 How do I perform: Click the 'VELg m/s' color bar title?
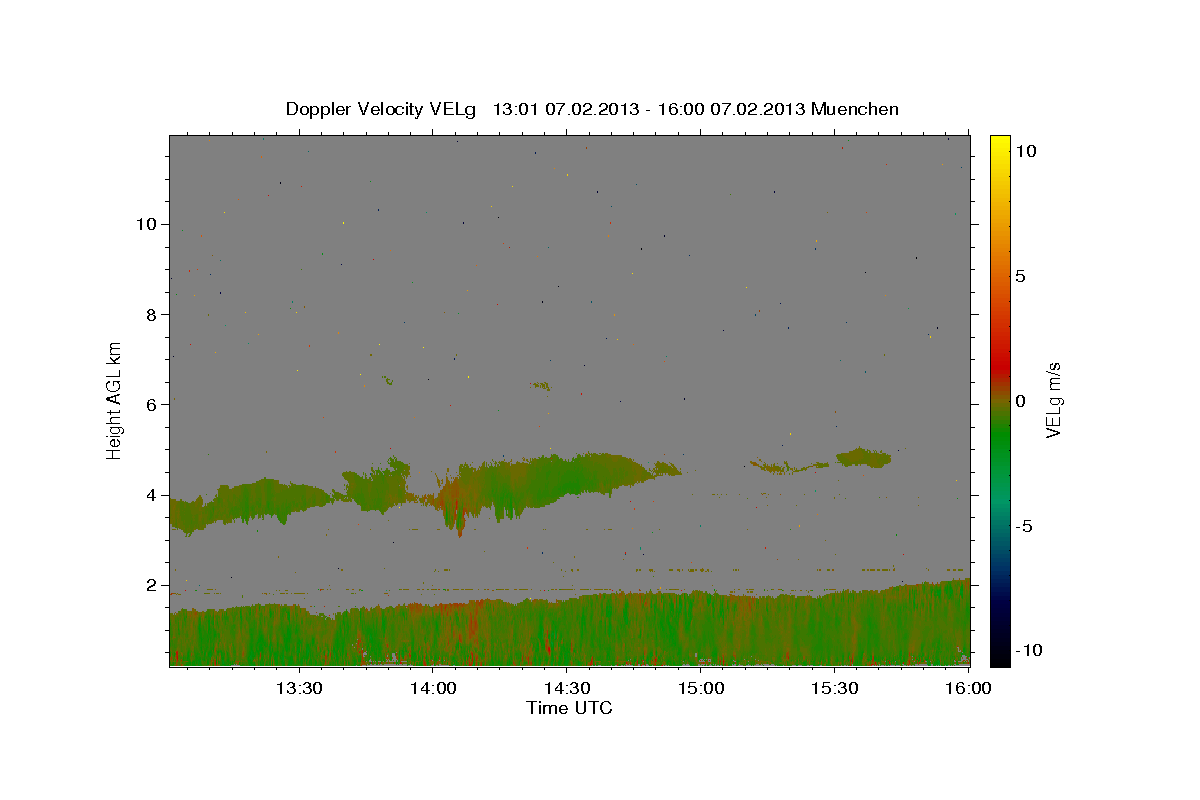click(x=1054, y=400)
